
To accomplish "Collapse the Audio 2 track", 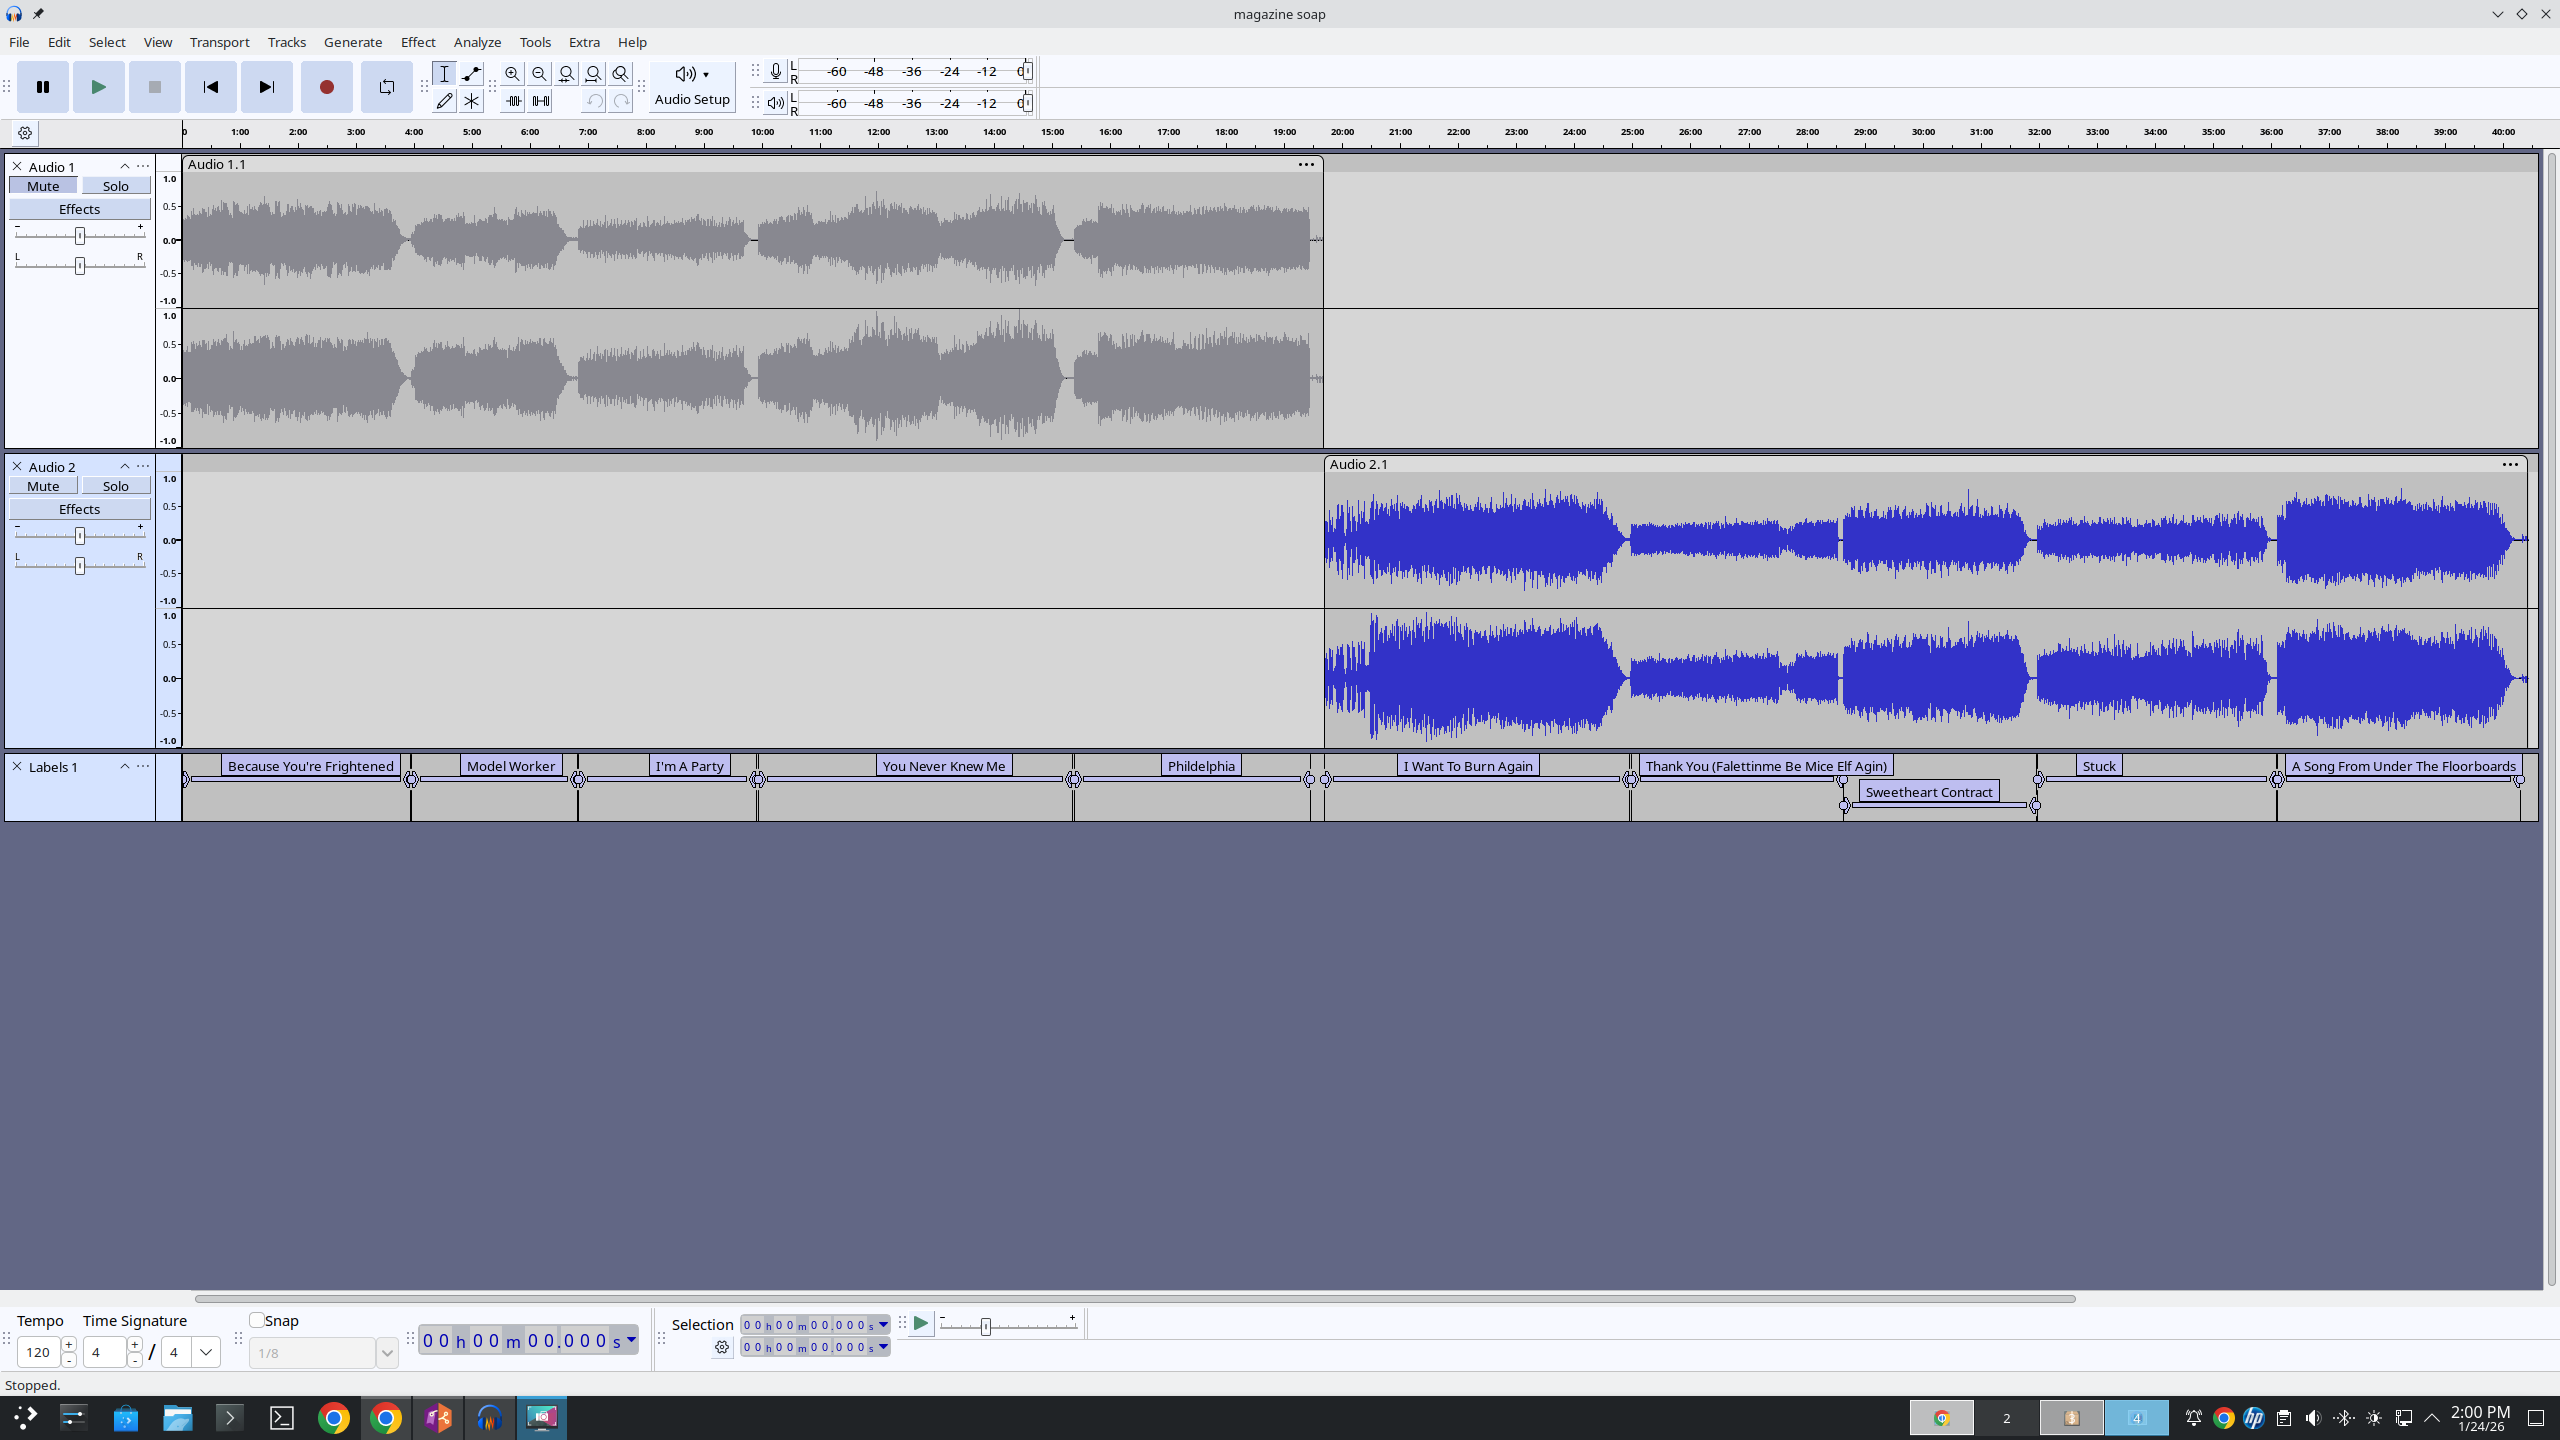I will pyautogui.click(x=124, y=466).
